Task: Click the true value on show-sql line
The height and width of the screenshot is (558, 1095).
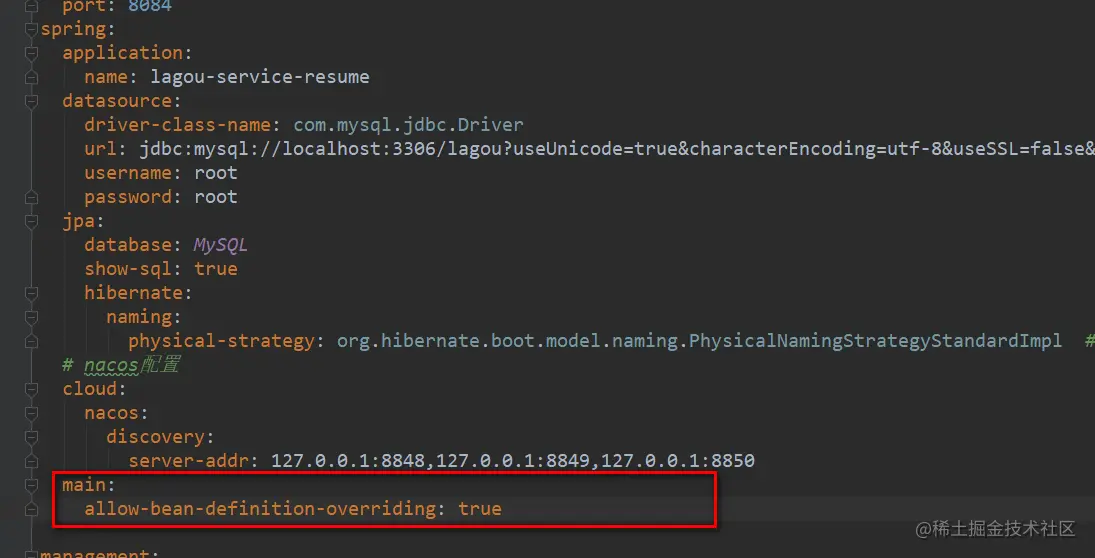Action: [x=216, y=270]
